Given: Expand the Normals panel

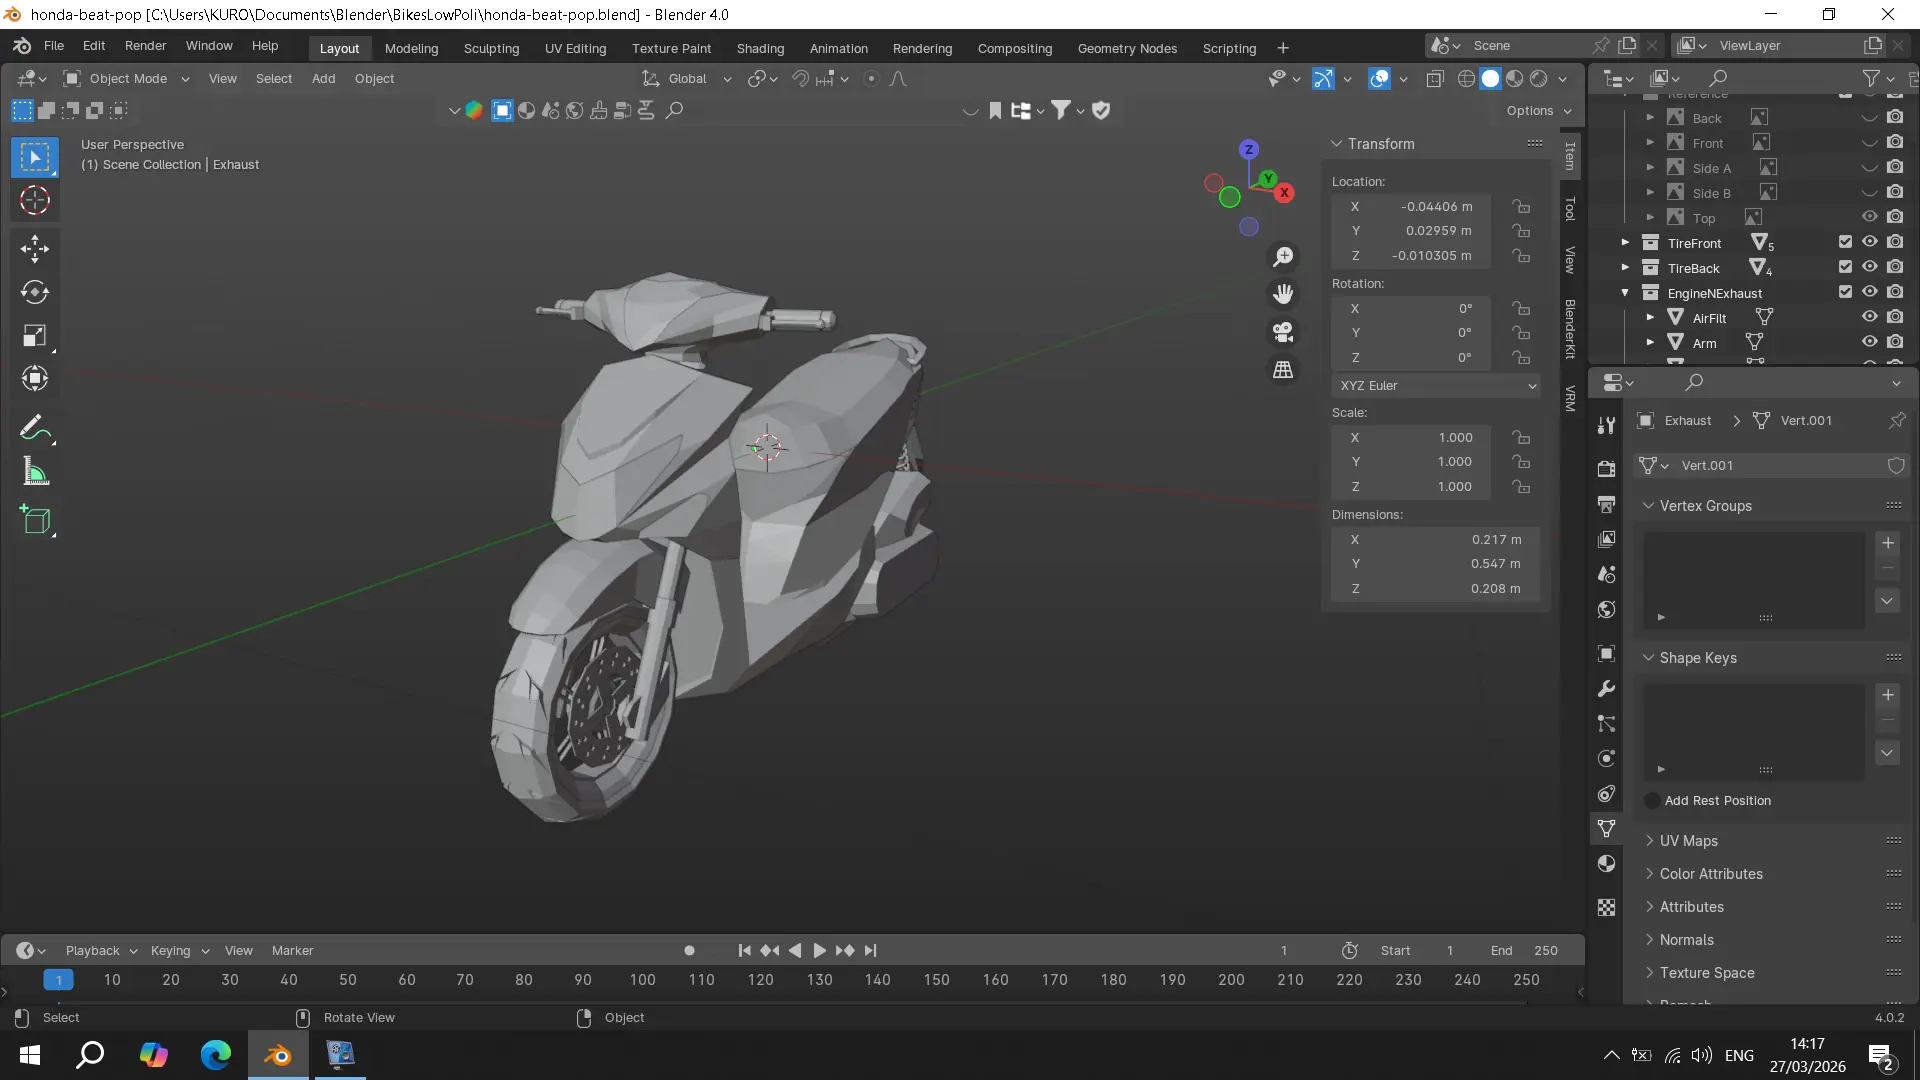Looking at the screenshot, I should click(x=1686, y=940).
